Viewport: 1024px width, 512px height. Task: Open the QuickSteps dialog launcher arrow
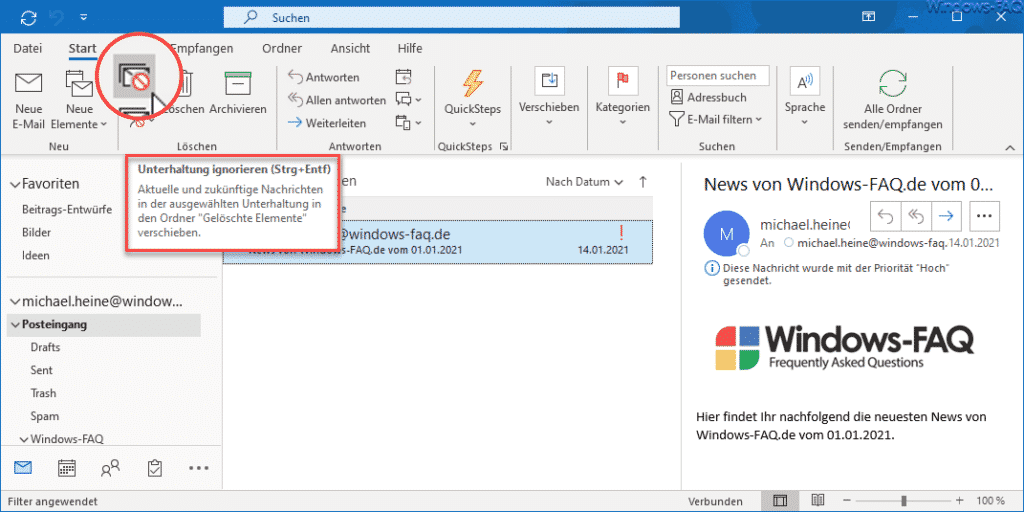[504, 146]
